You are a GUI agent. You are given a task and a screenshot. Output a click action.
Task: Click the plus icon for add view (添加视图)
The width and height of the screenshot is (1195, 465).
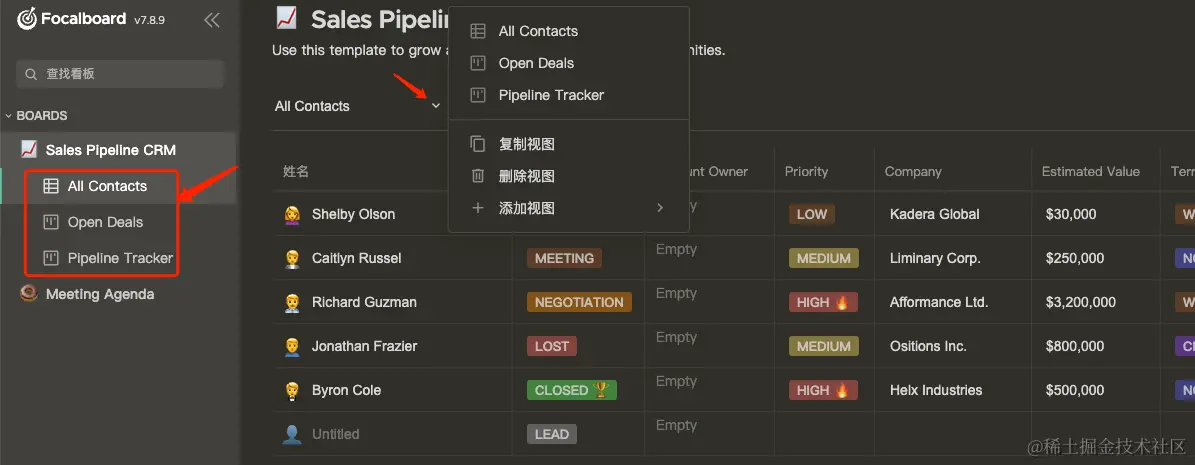(478, 208)
